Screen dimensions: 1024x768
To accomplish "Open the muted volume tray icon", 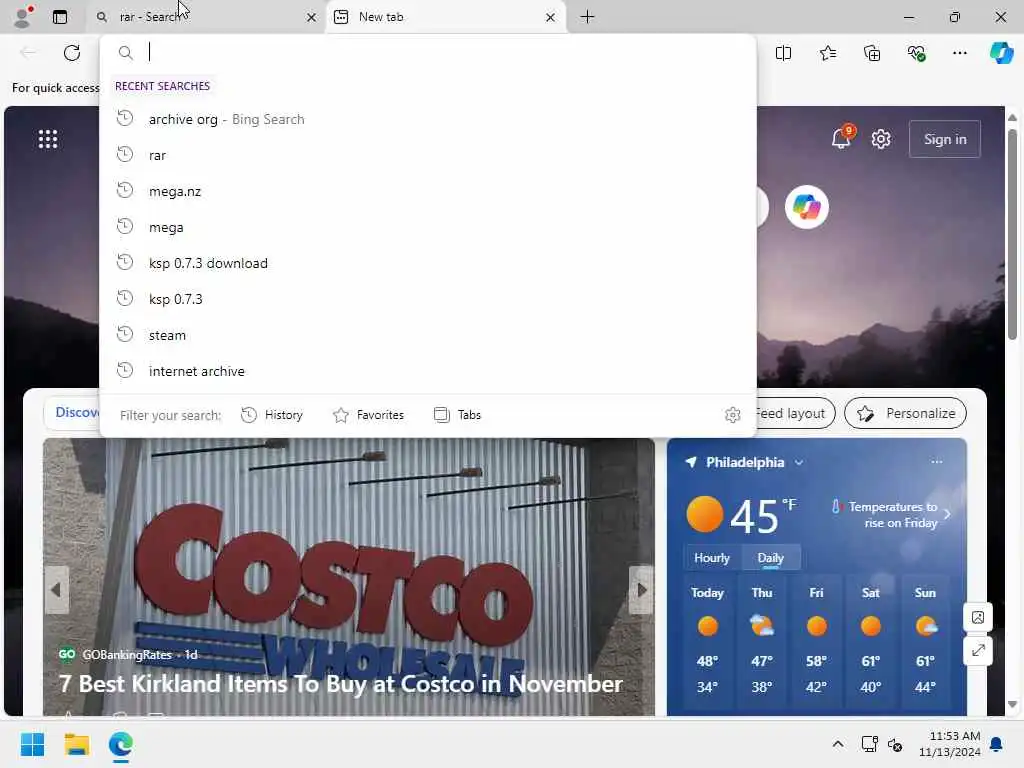I will coord(895,744).
